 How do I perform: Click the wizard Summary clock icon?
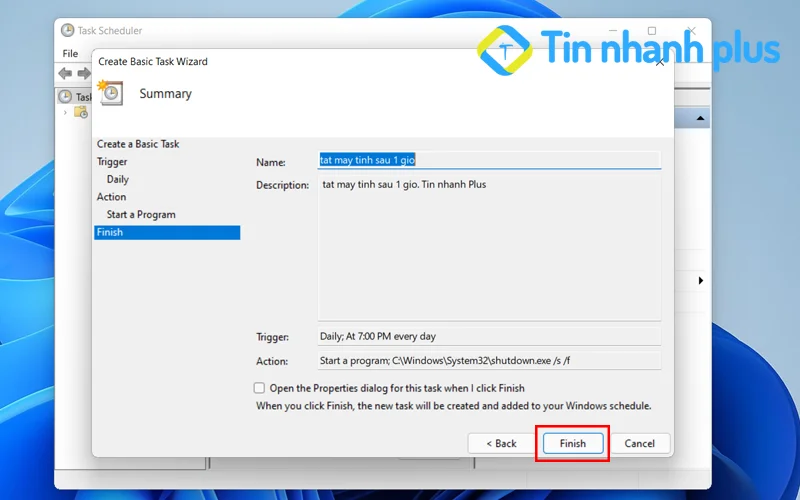coord(110,92)
